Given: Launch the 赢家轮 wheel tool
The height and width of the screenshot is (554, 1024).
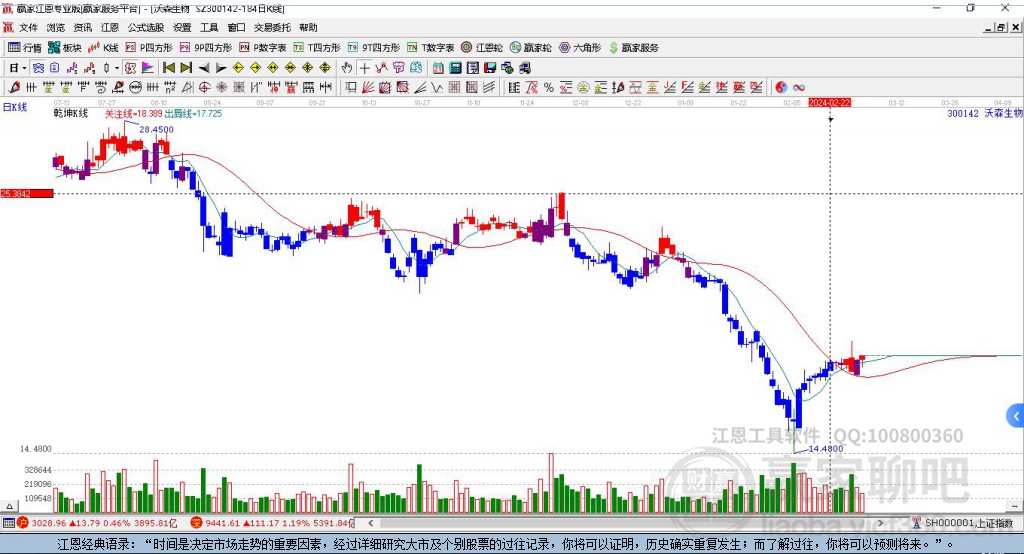Looking at the screenshot, I should pyautogui.click(x=530, y=48).
